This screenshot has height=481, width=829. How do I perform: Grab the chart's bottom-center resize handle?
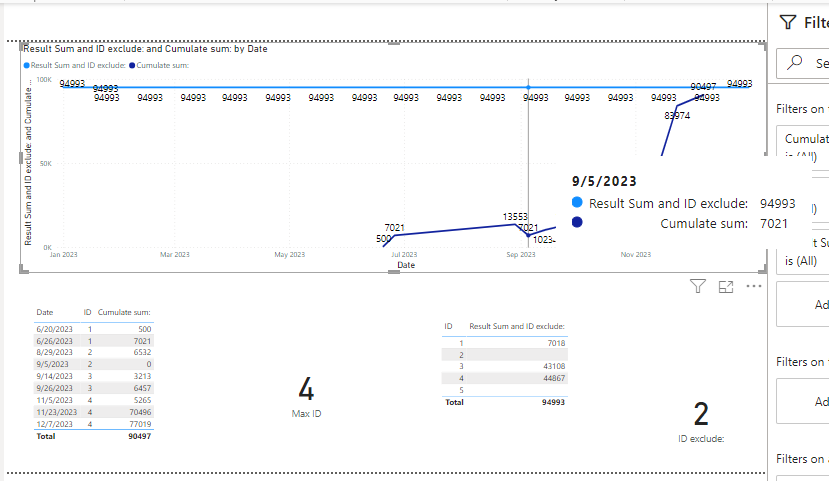(x=394, y=272)
